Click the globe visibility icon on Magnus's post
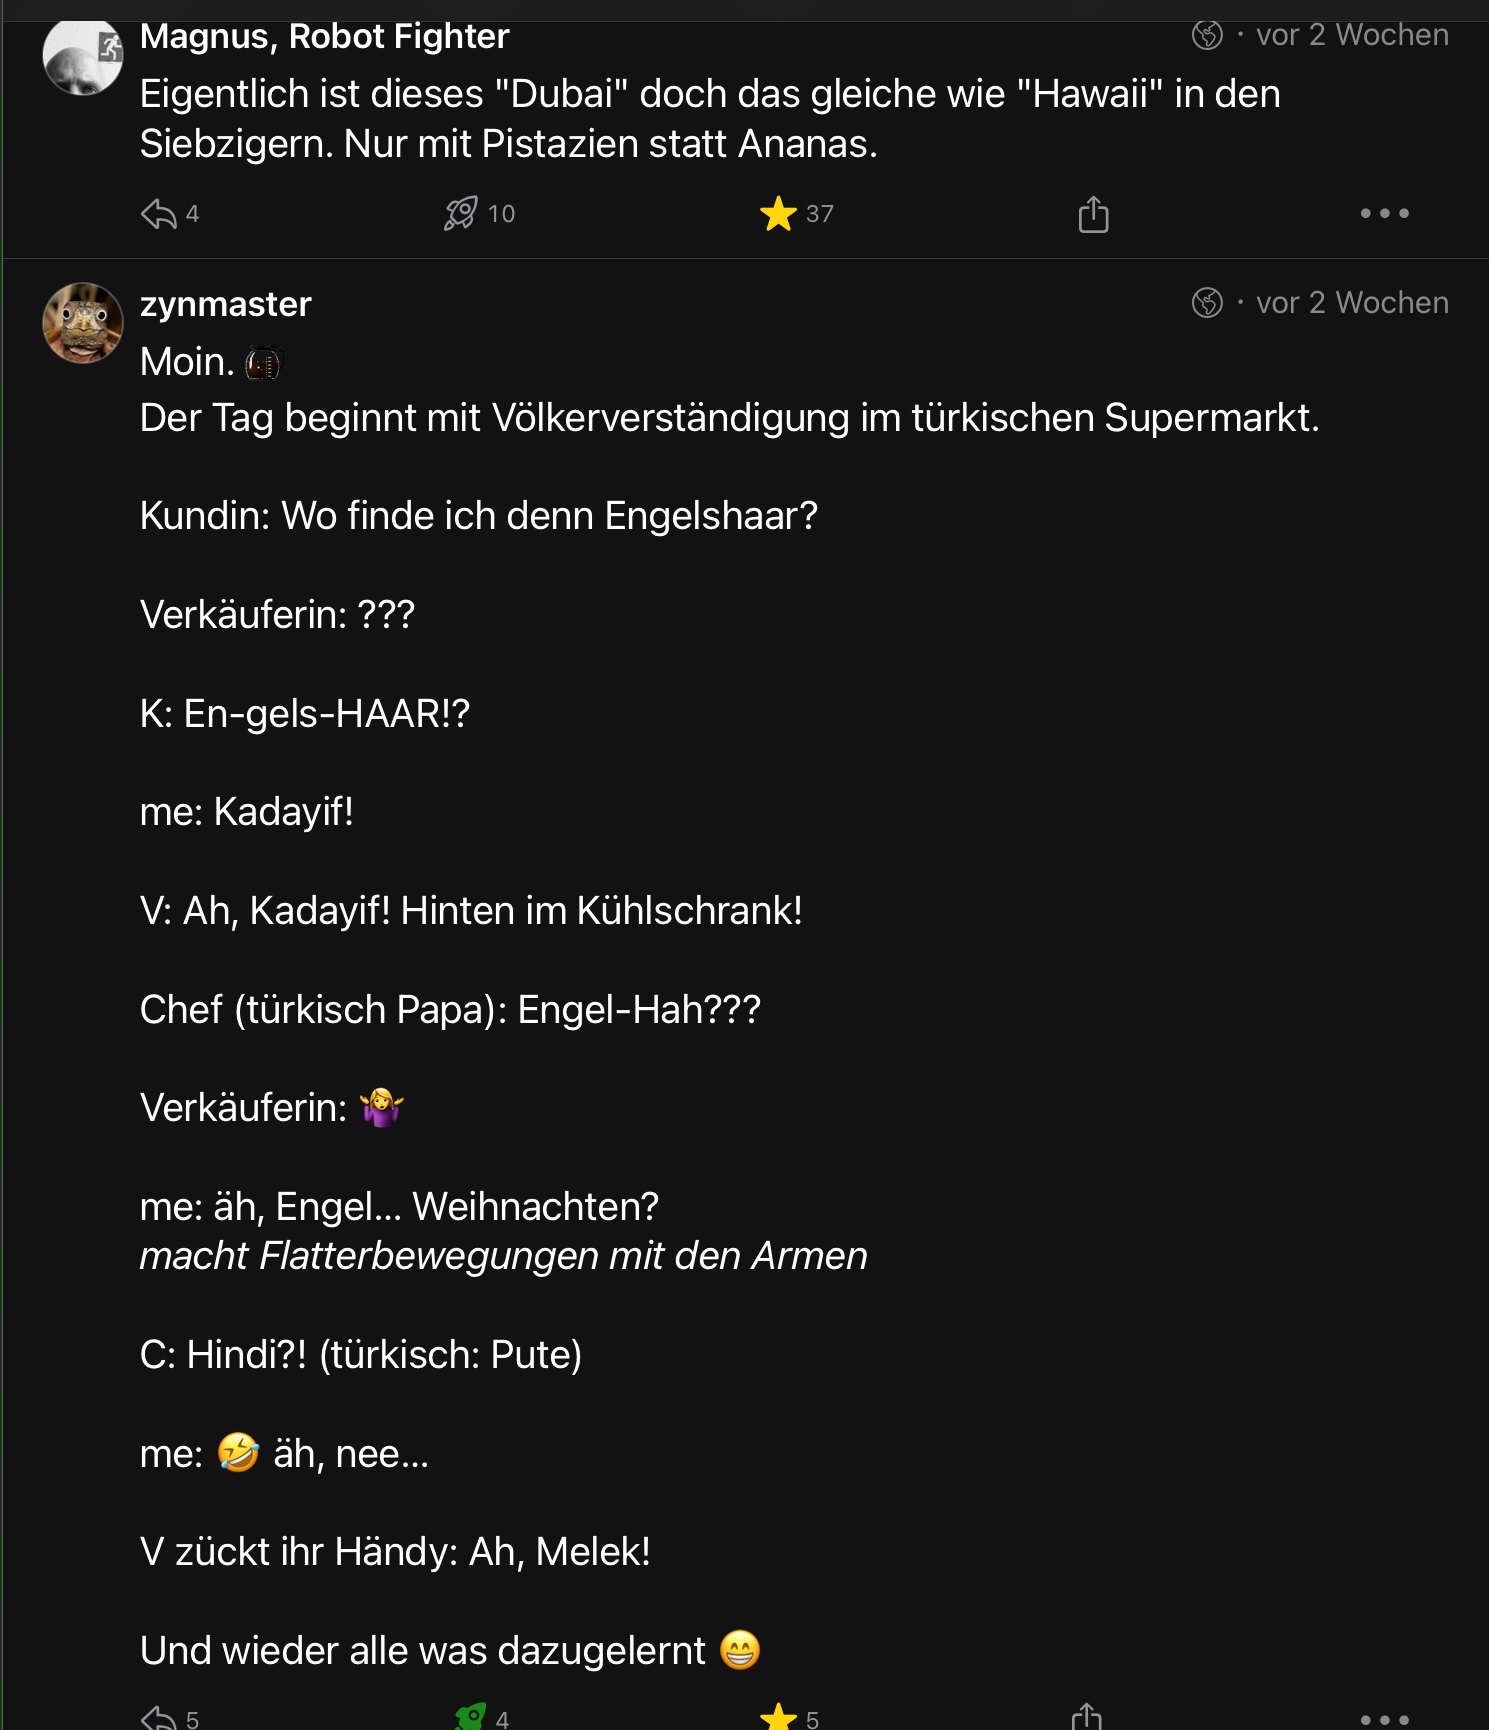The height and width of the screenshot is (1730, 1489). [x=1207, y=35]
